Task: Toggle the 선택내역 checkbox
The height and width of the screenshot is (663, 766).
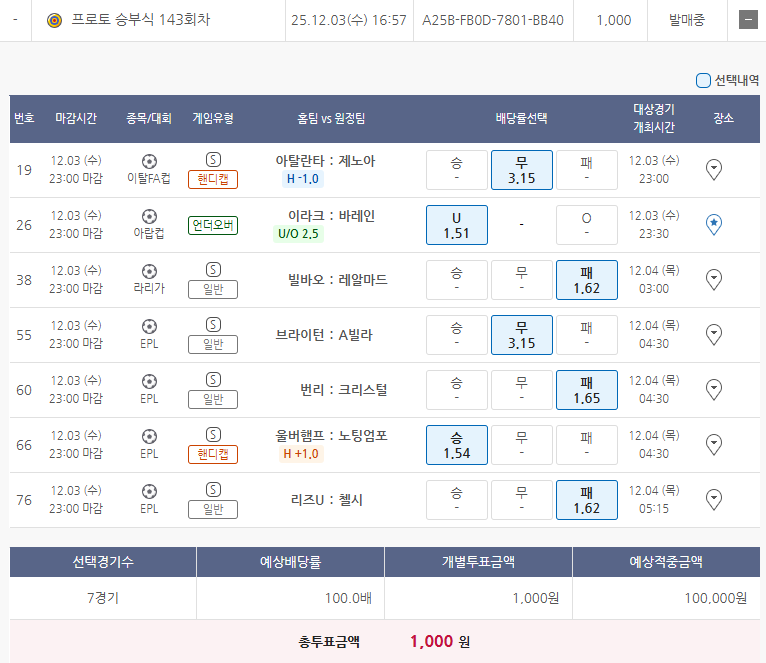Action: click(x=703, y=80)
